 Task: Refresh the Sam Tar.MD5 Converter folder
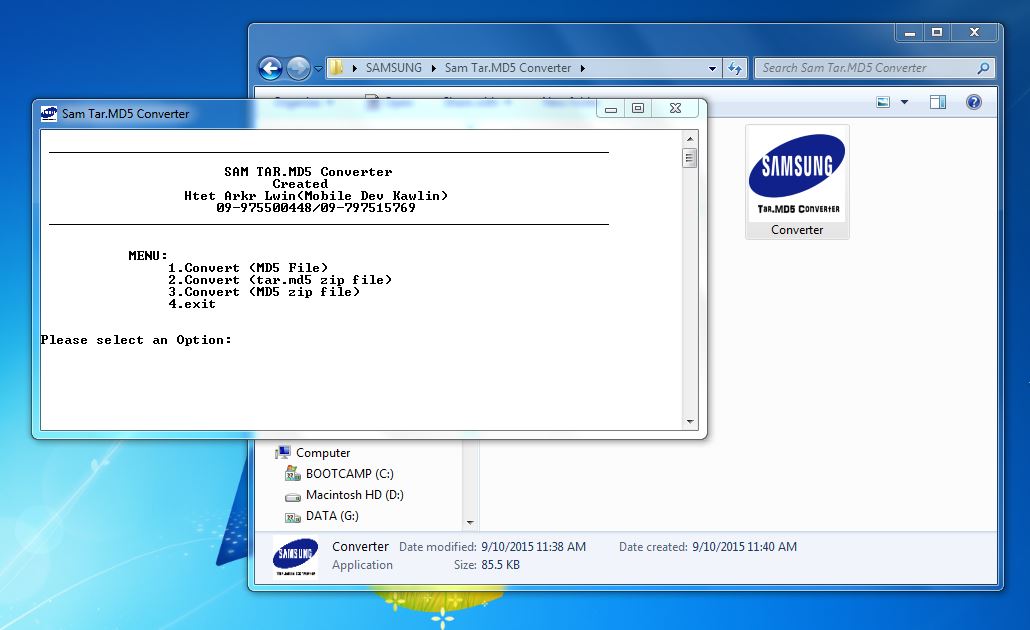coord(734,68)
